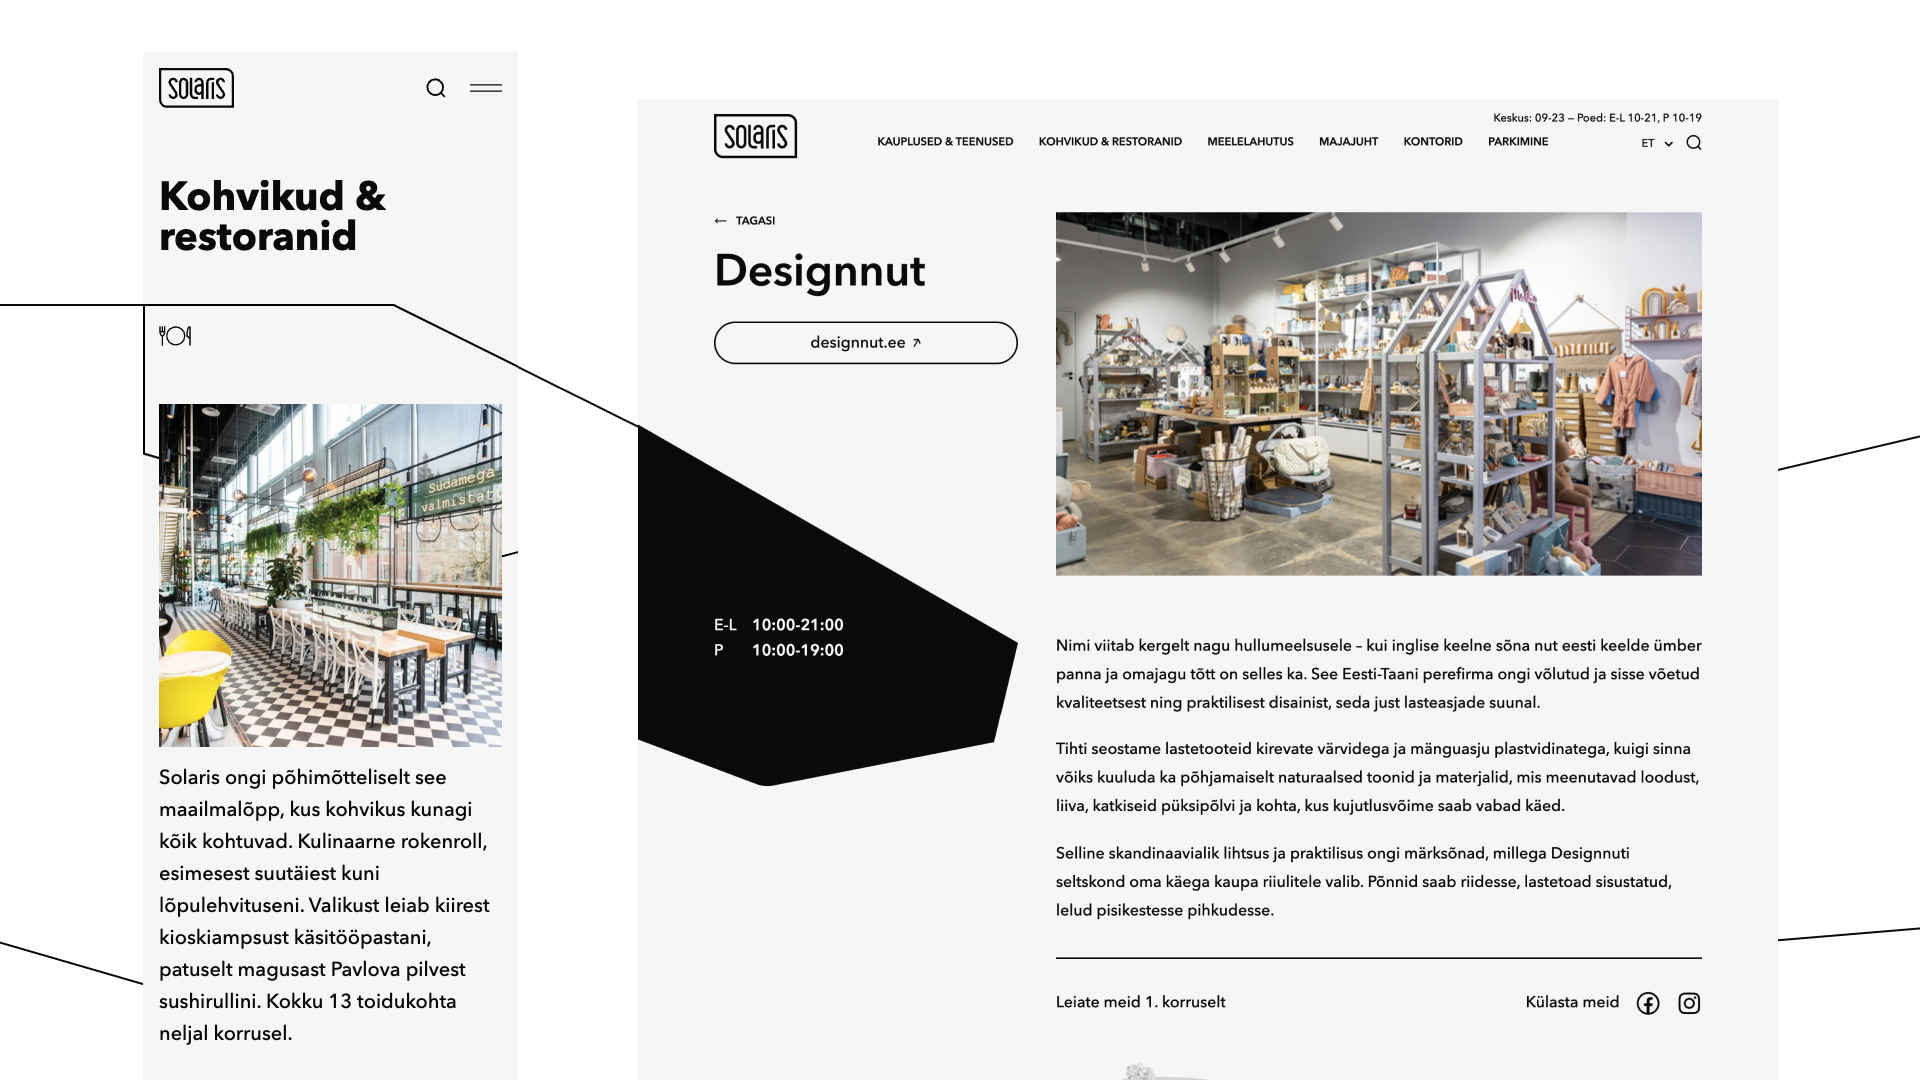Click the Tagasi back link
1920x1080 pixels.
[746, 221]
